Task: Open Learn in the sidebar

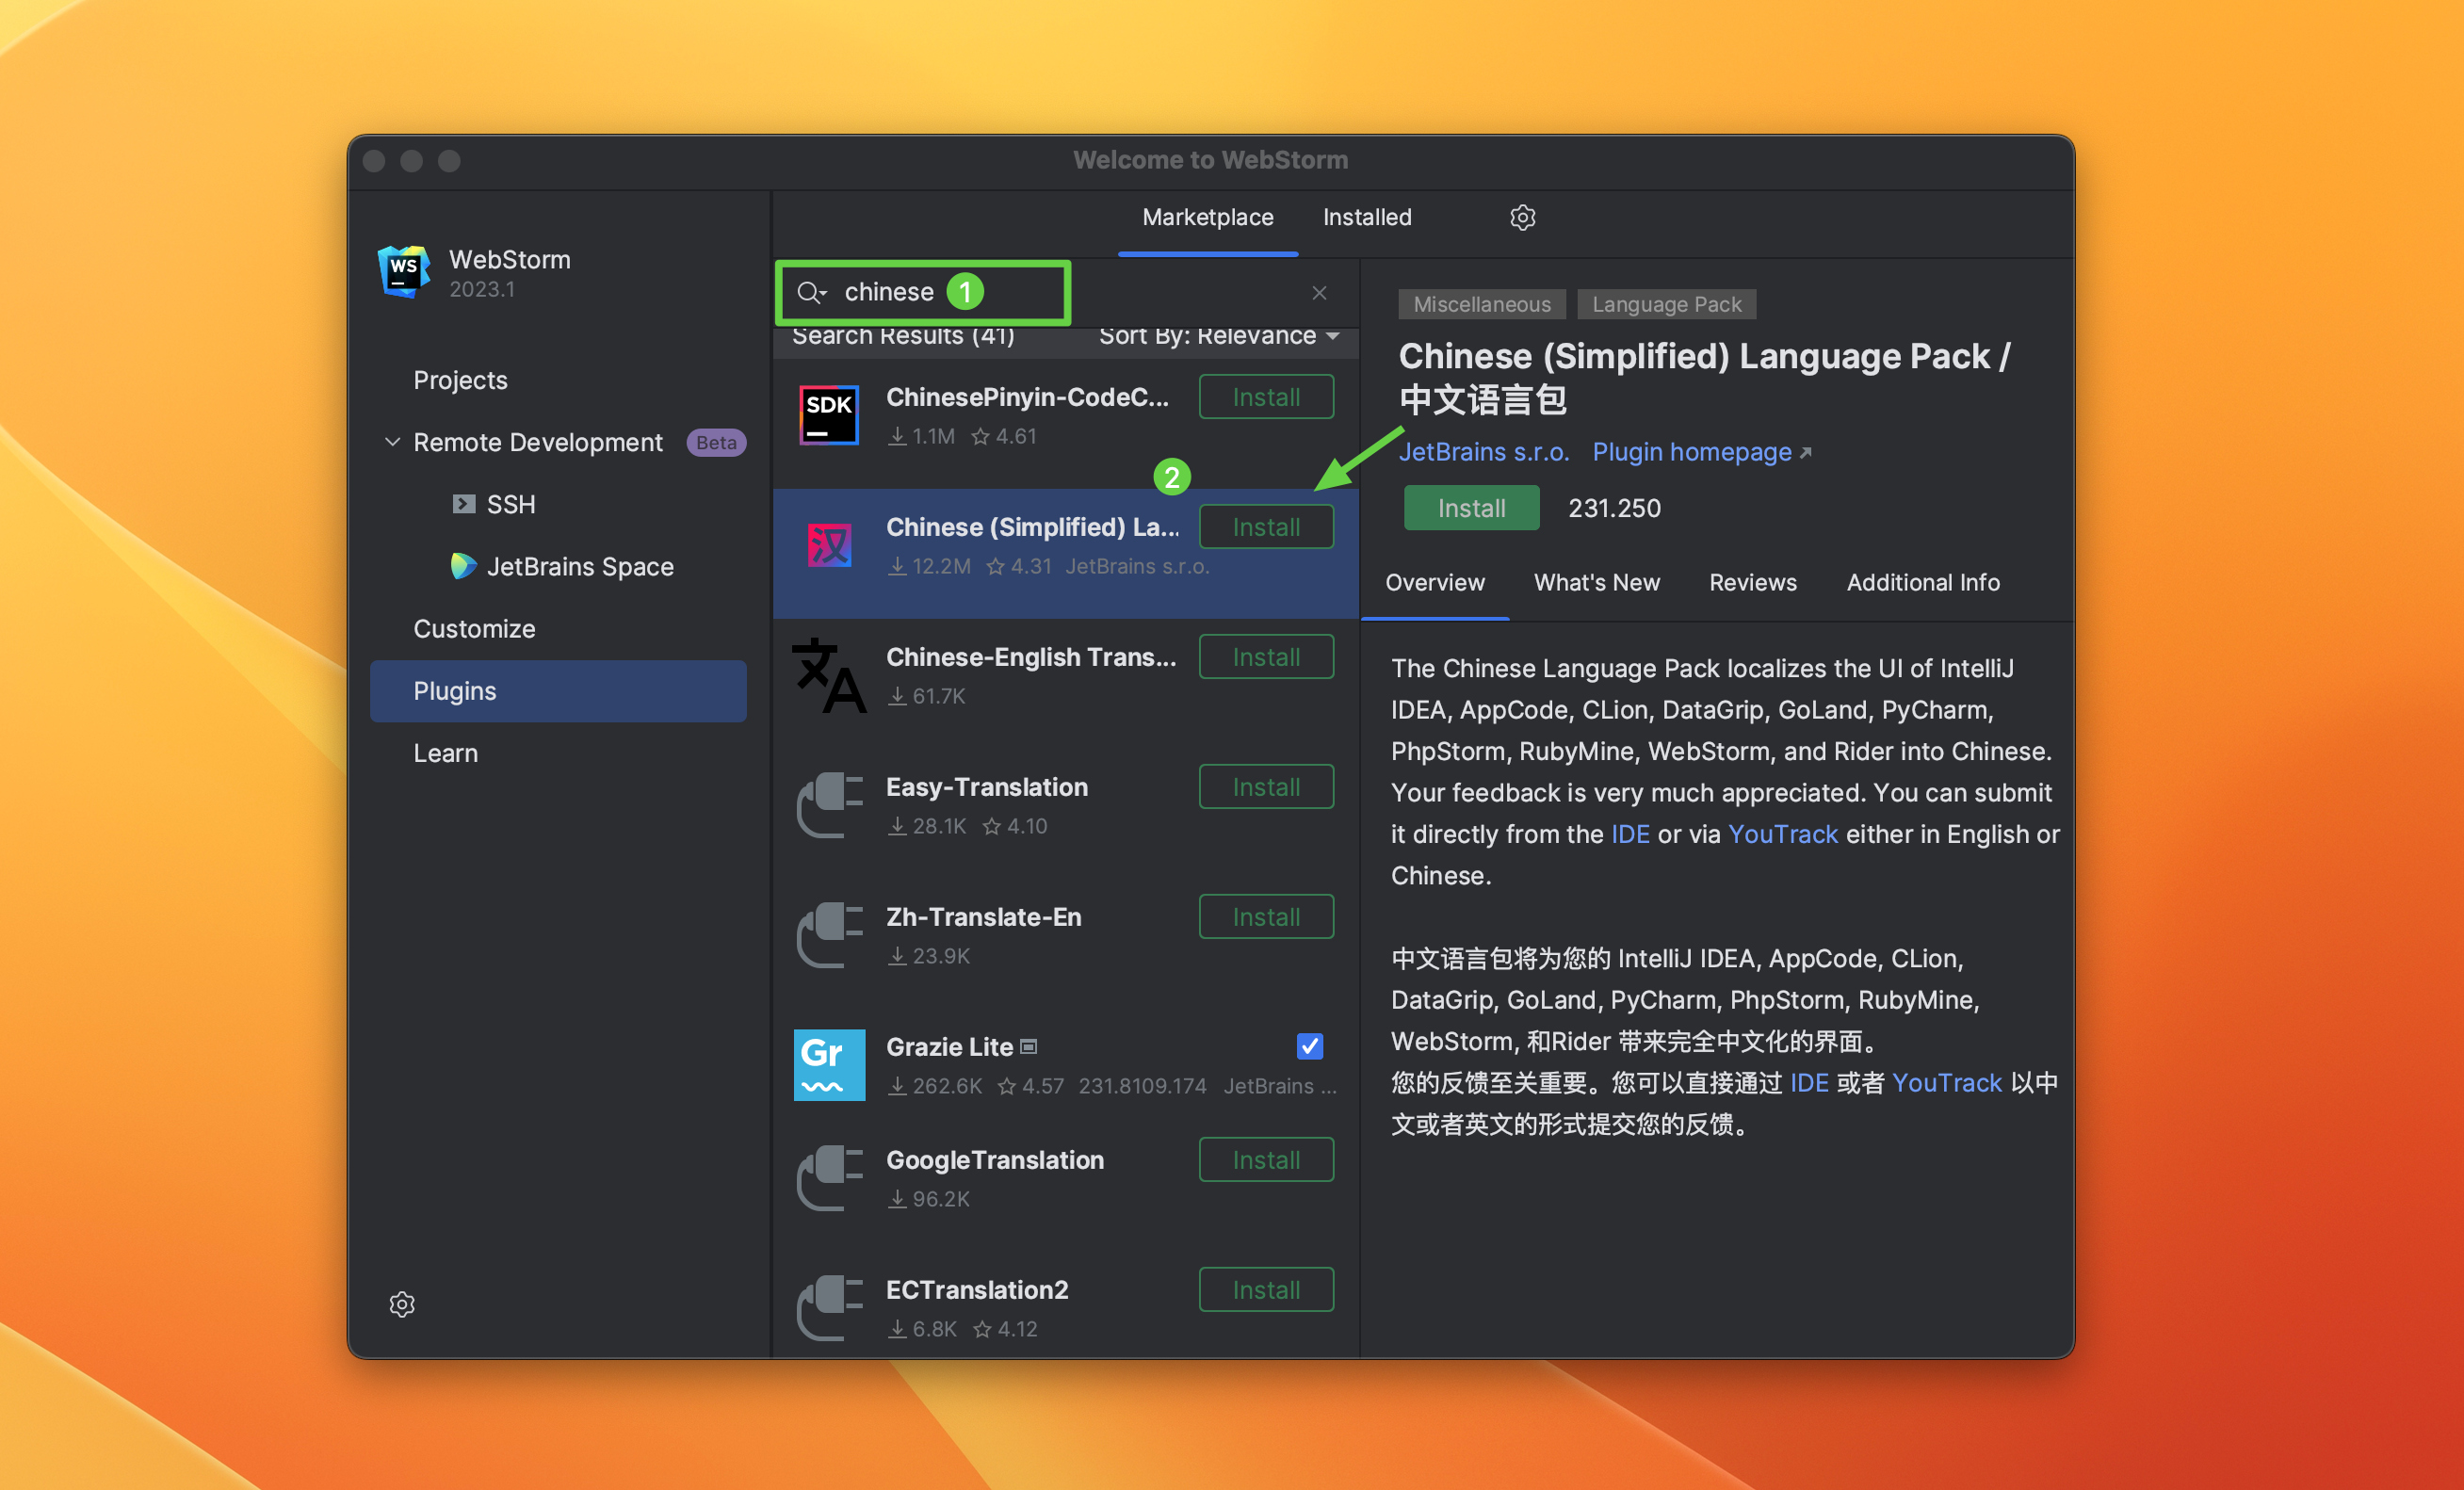Action: [x=445, y=753]
